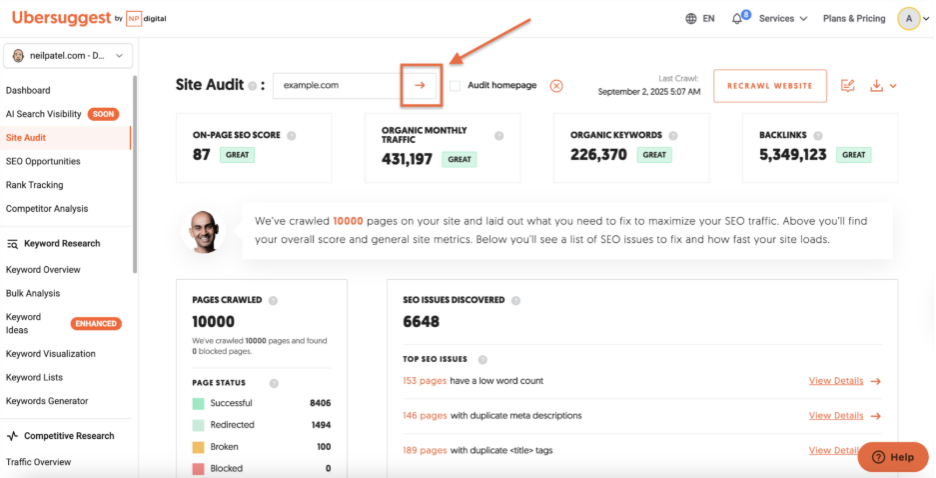Viewport: 936px width, 478px height.
Task: Click the ENHANCED badge
Action: point(96,323)
